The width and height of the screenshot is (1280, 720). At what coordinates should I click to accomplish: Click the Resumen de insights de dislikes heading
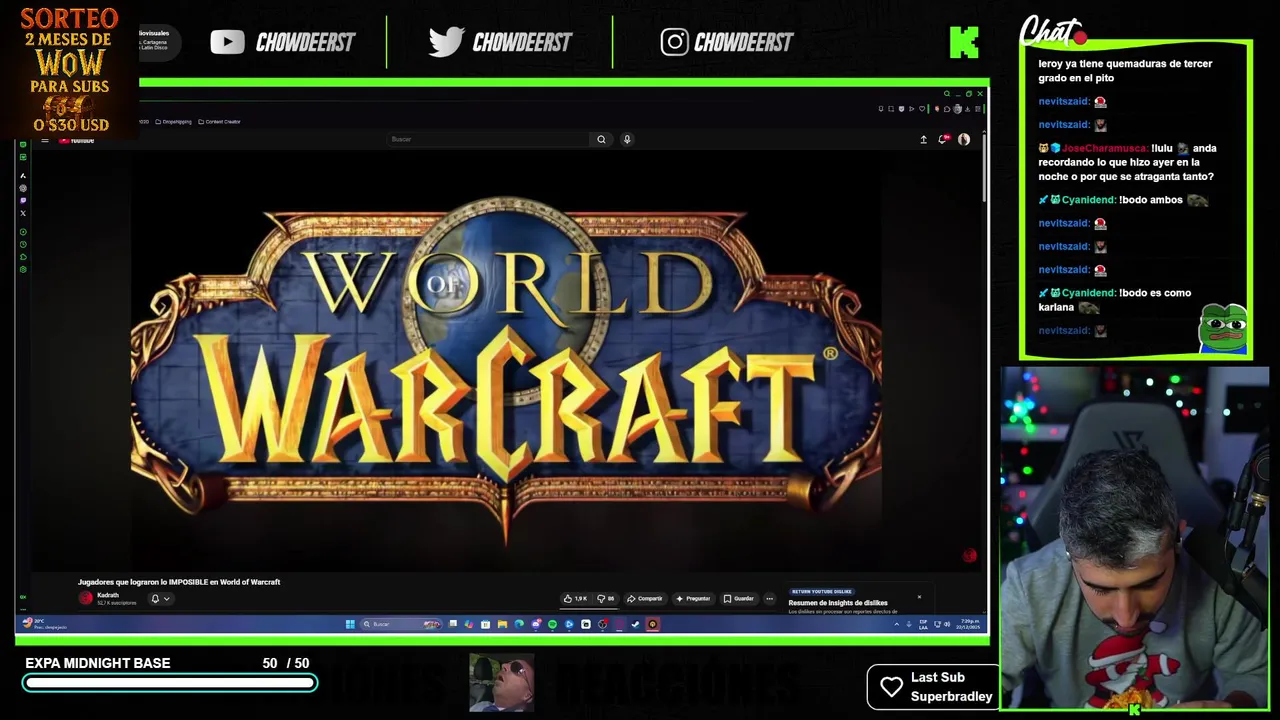click(x=838, y=603)
